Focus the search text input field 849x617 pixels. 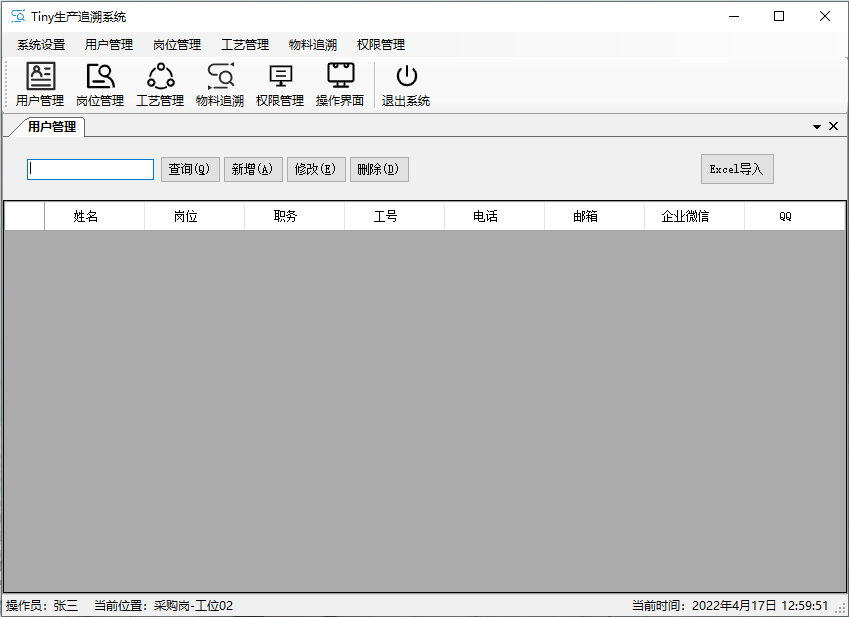90,170
